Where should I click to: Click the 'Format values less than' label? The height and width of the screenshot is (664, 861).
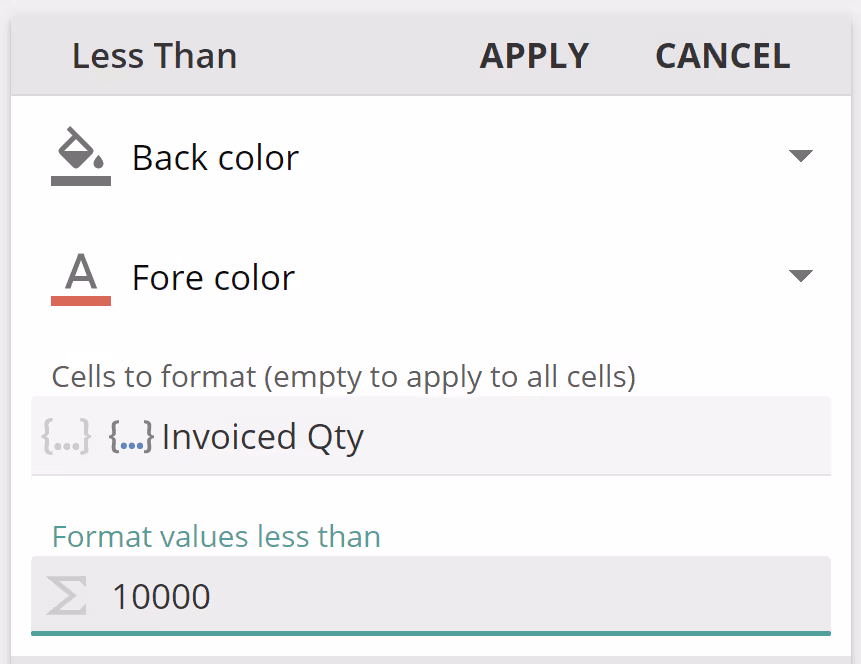216,536
